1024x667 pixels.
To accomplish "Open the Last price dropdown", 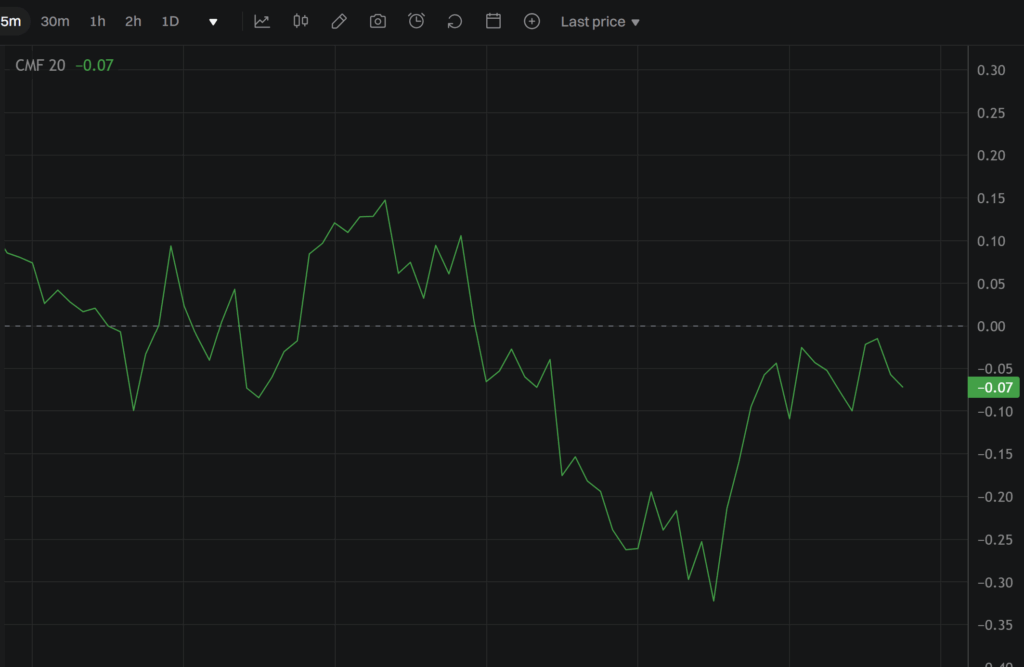I will pyautogui.click(x=600, y=21).
